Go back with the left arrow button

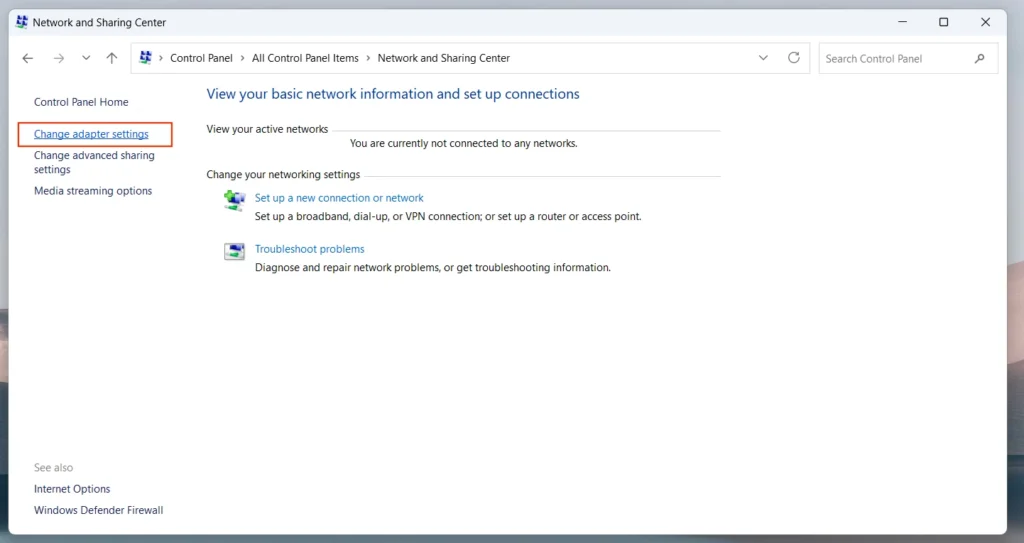pyautogui.click(x=27, y=58)
